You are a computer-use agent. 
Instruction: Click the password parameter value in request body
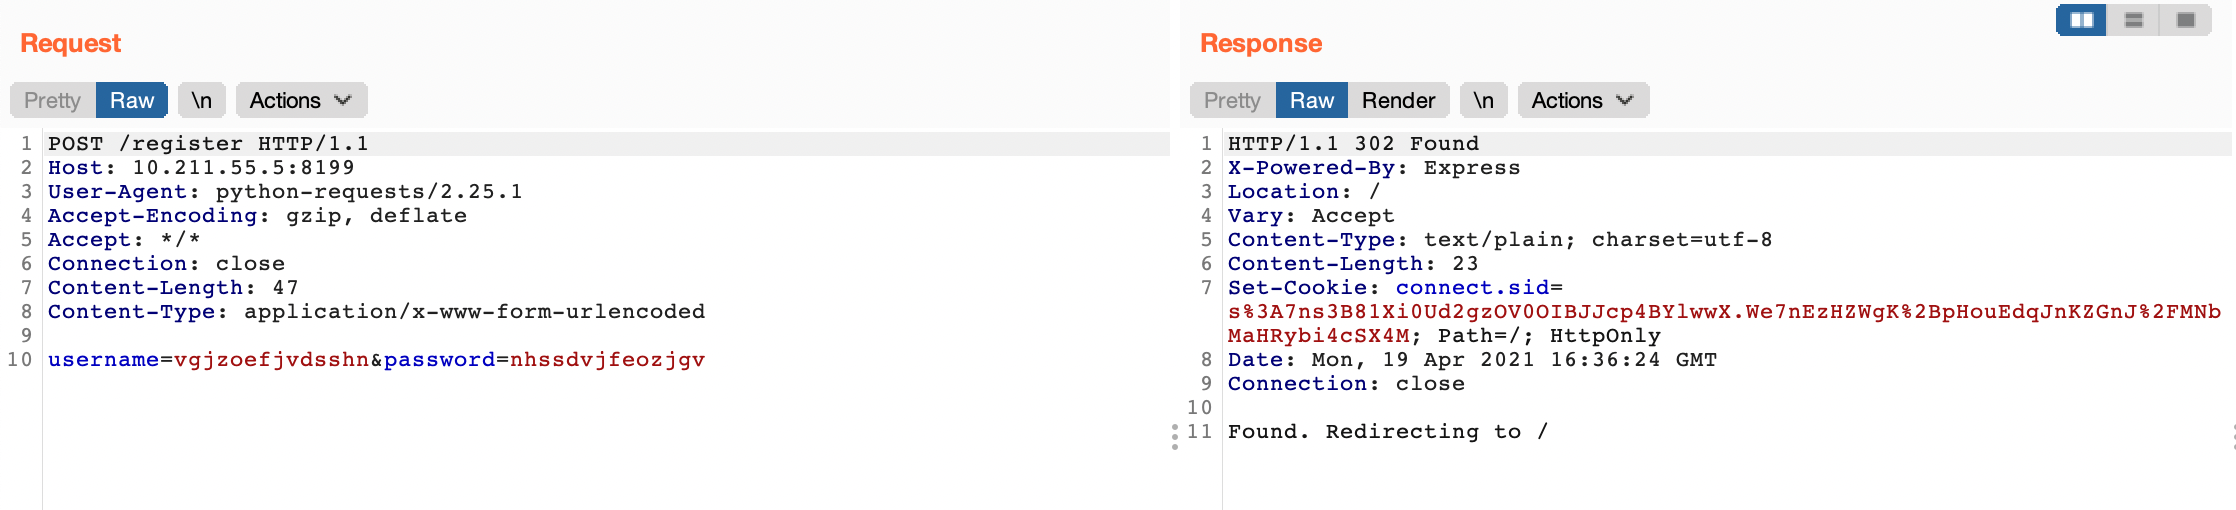pyautogui.click(x=607, y=360)
